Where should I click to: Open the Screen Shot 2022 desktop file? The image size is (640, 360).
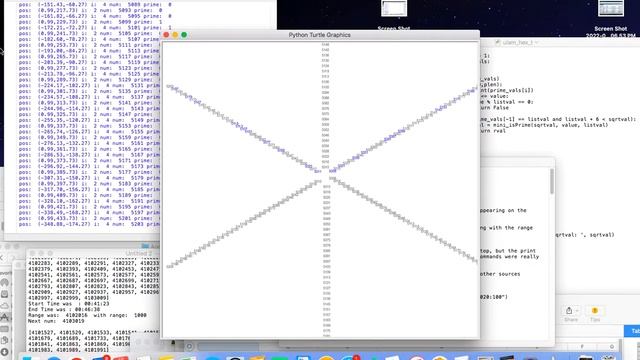click(611, 9)
